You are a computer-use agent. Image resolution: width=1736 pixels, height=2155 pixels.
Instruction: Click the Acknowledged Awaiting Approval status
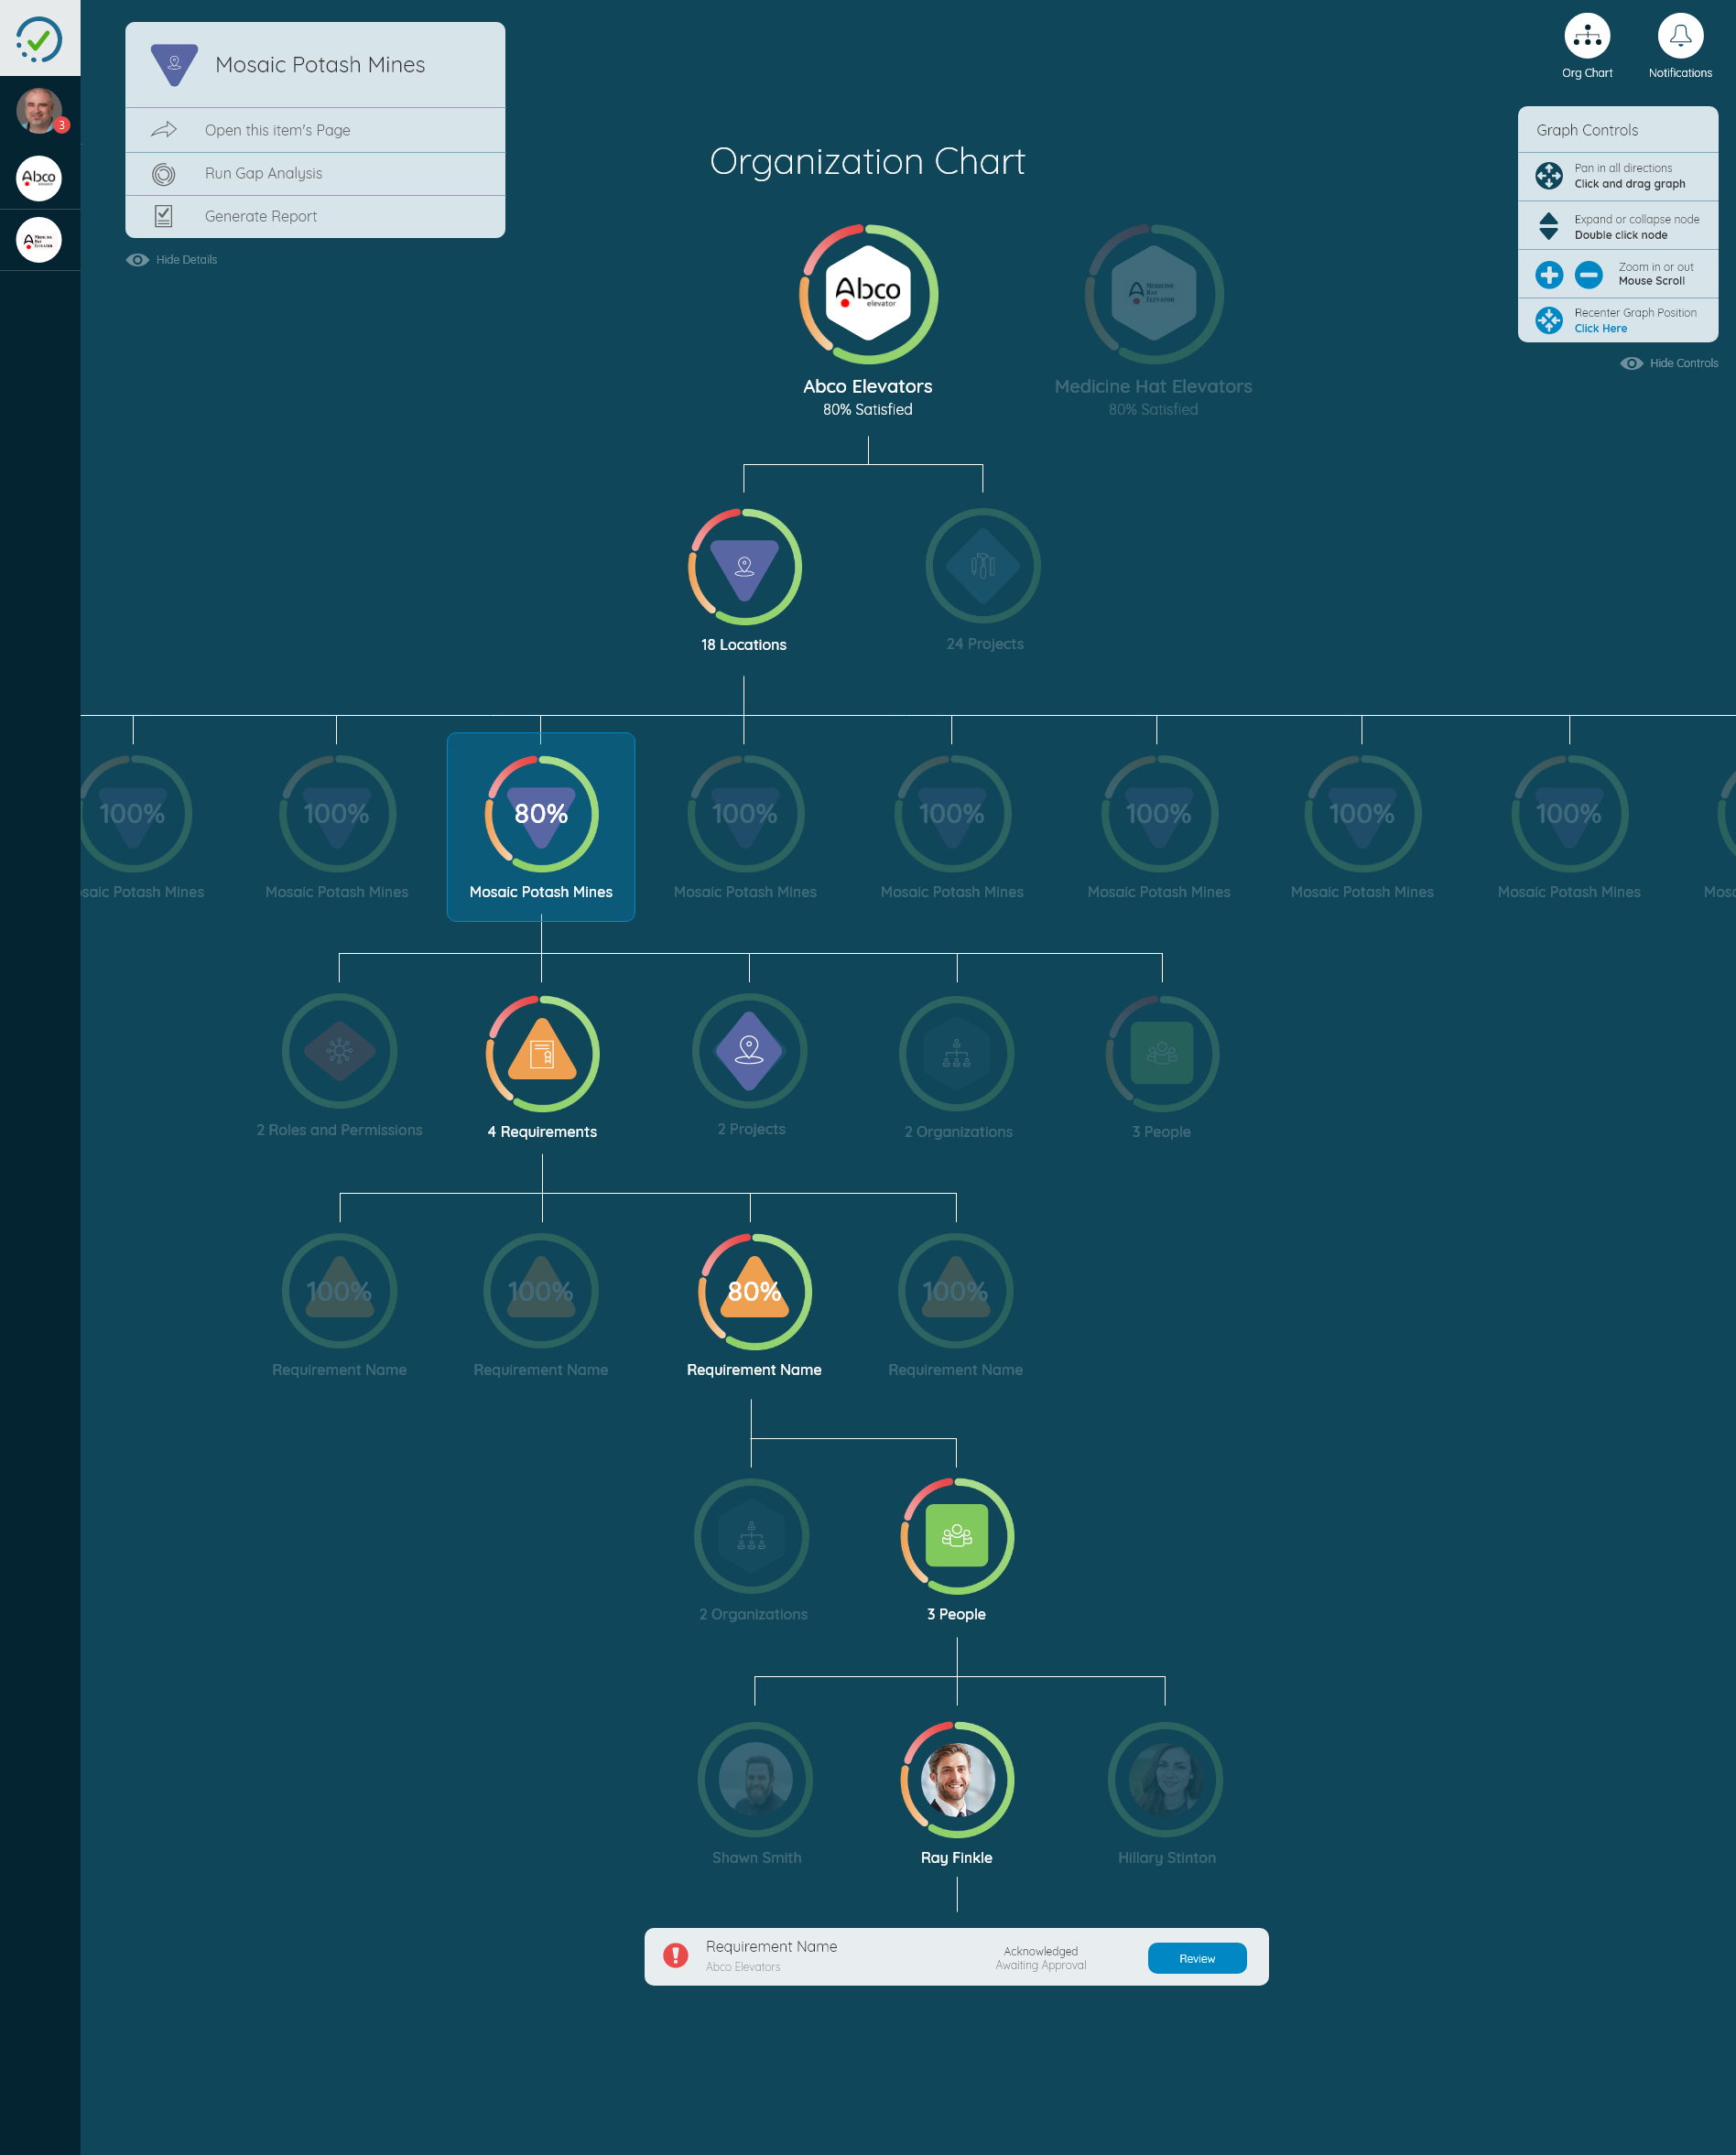[x=1041, y=1958]
